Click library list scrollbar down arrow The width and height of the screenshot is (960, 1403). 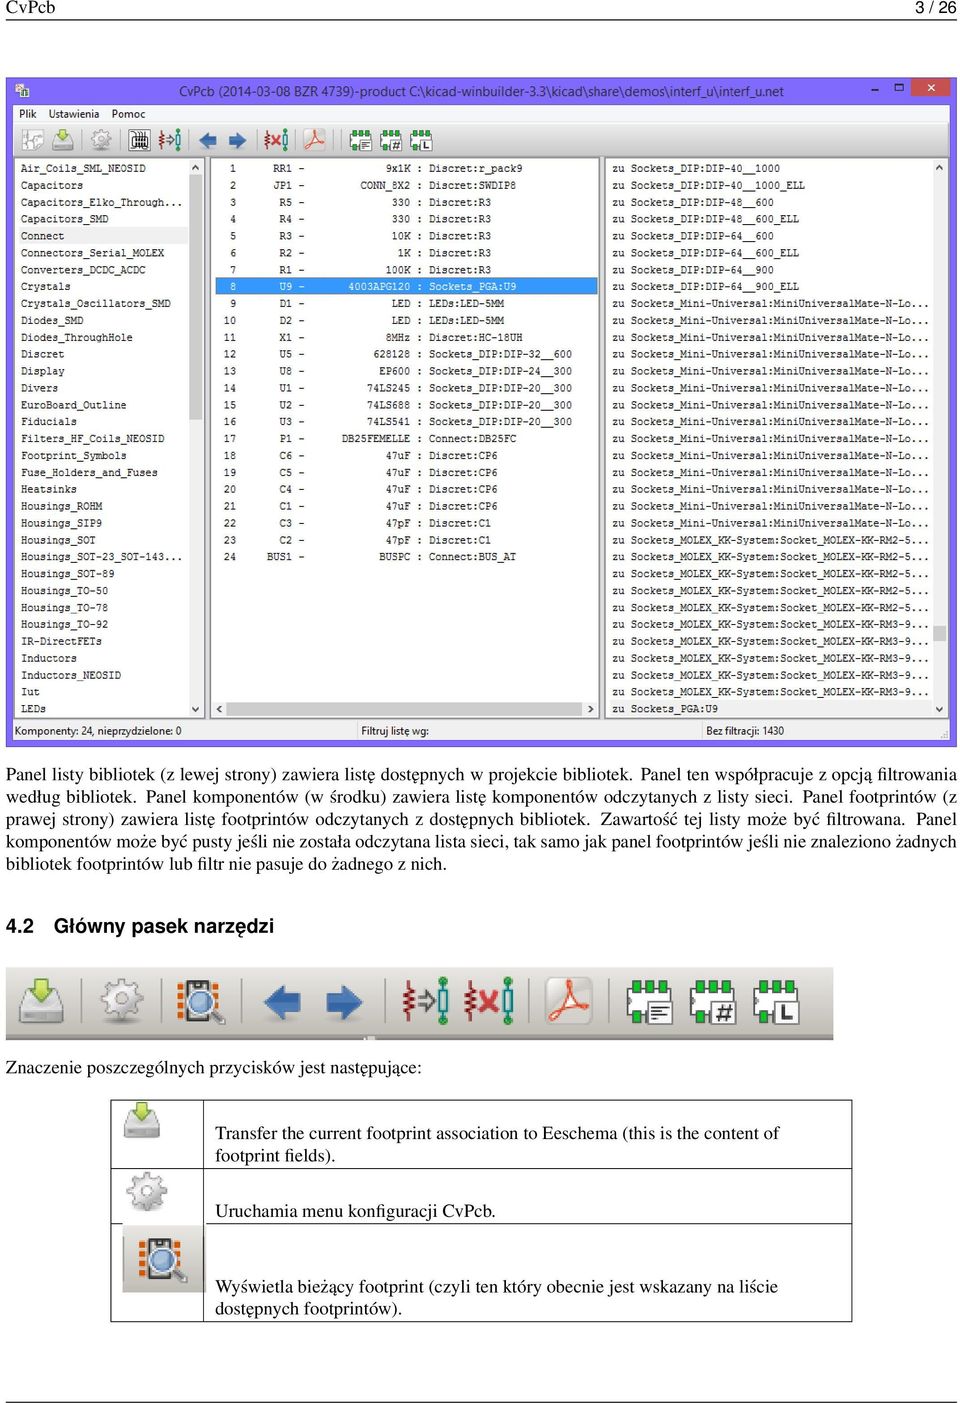[195, 709]
